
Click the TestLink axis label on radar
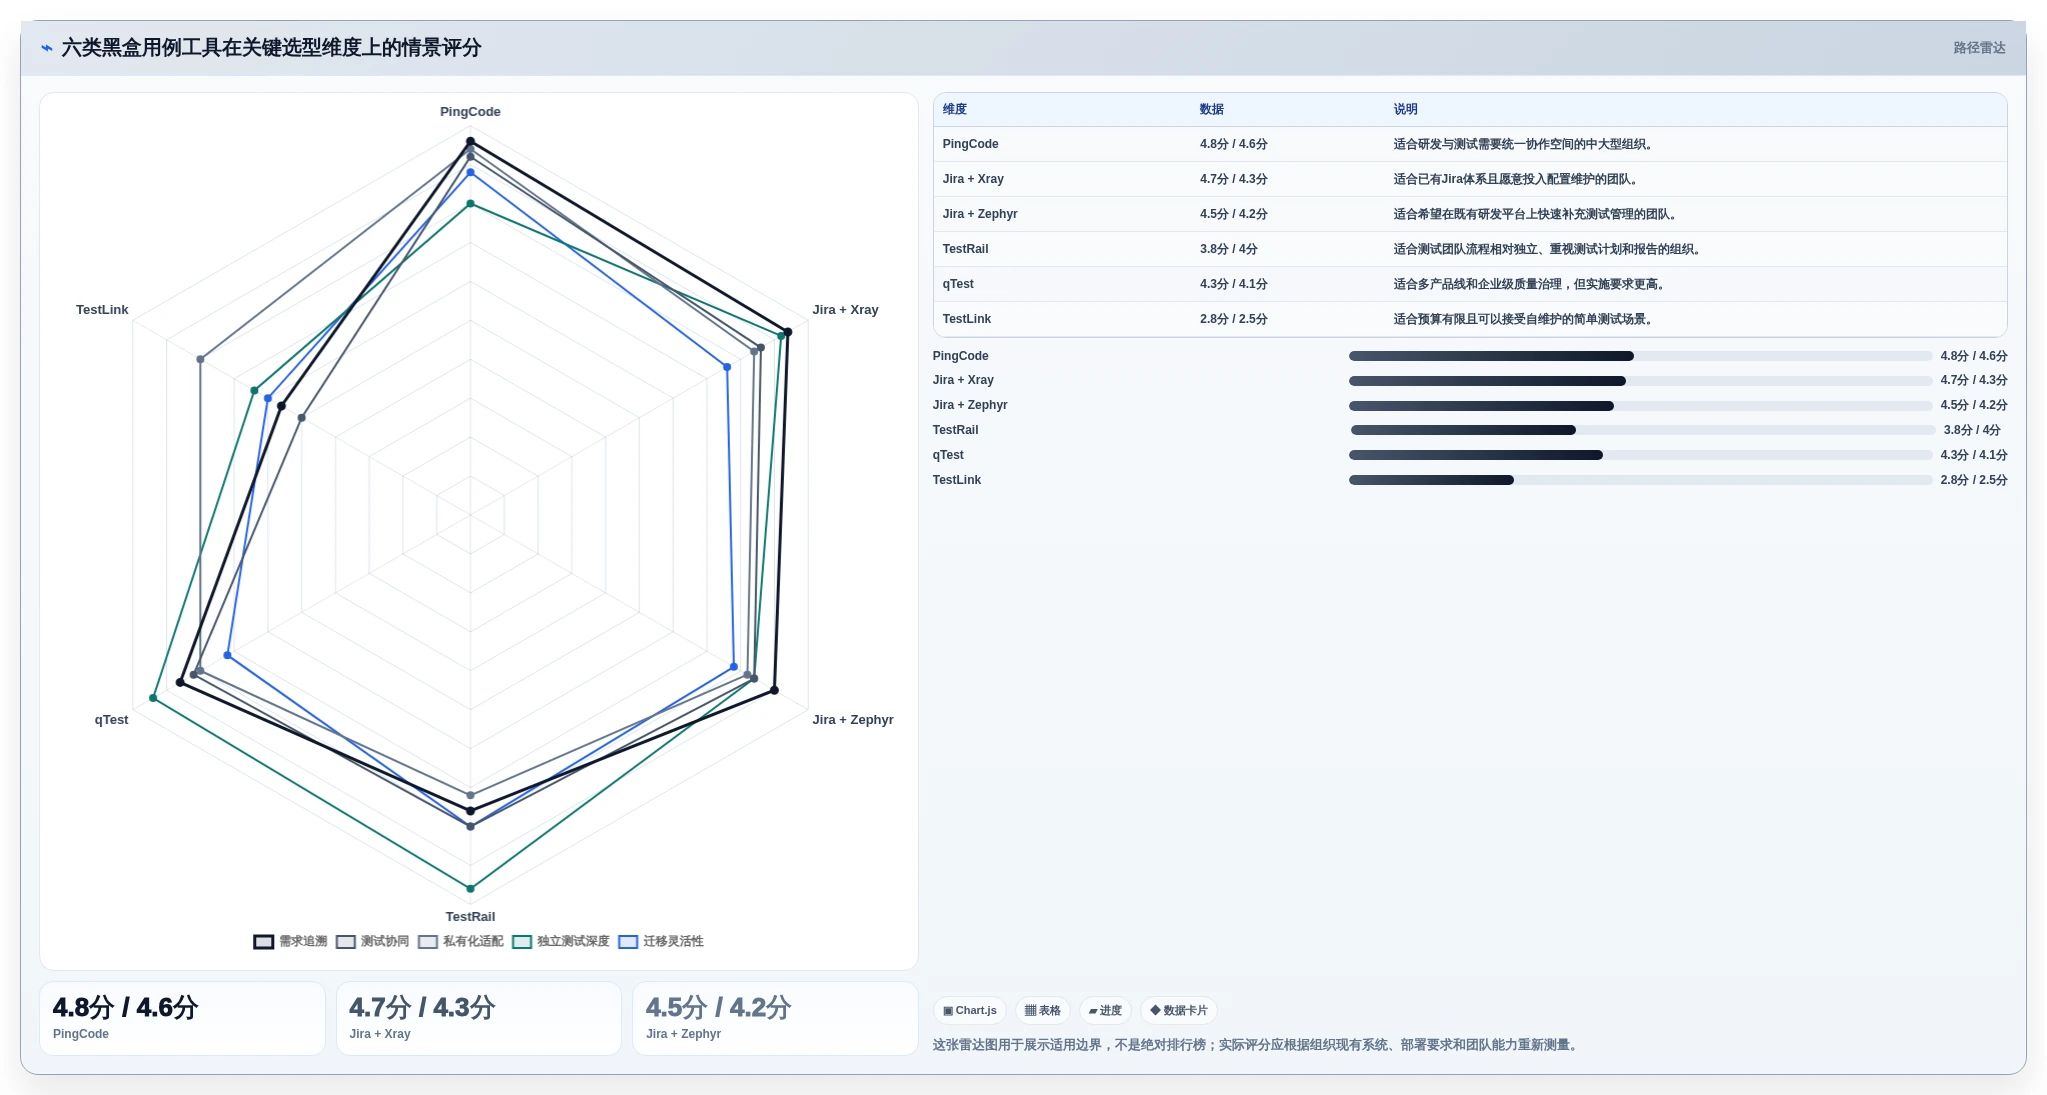[102, 310]
